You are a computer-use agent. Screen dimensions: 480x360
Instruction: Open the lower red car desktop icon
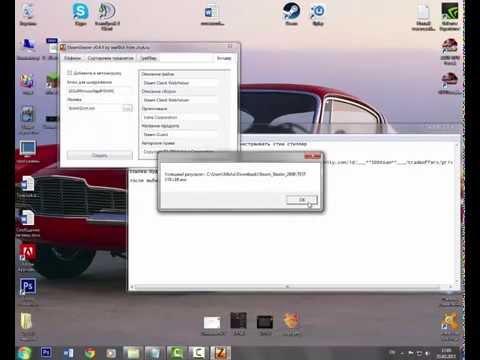point(449,83)
